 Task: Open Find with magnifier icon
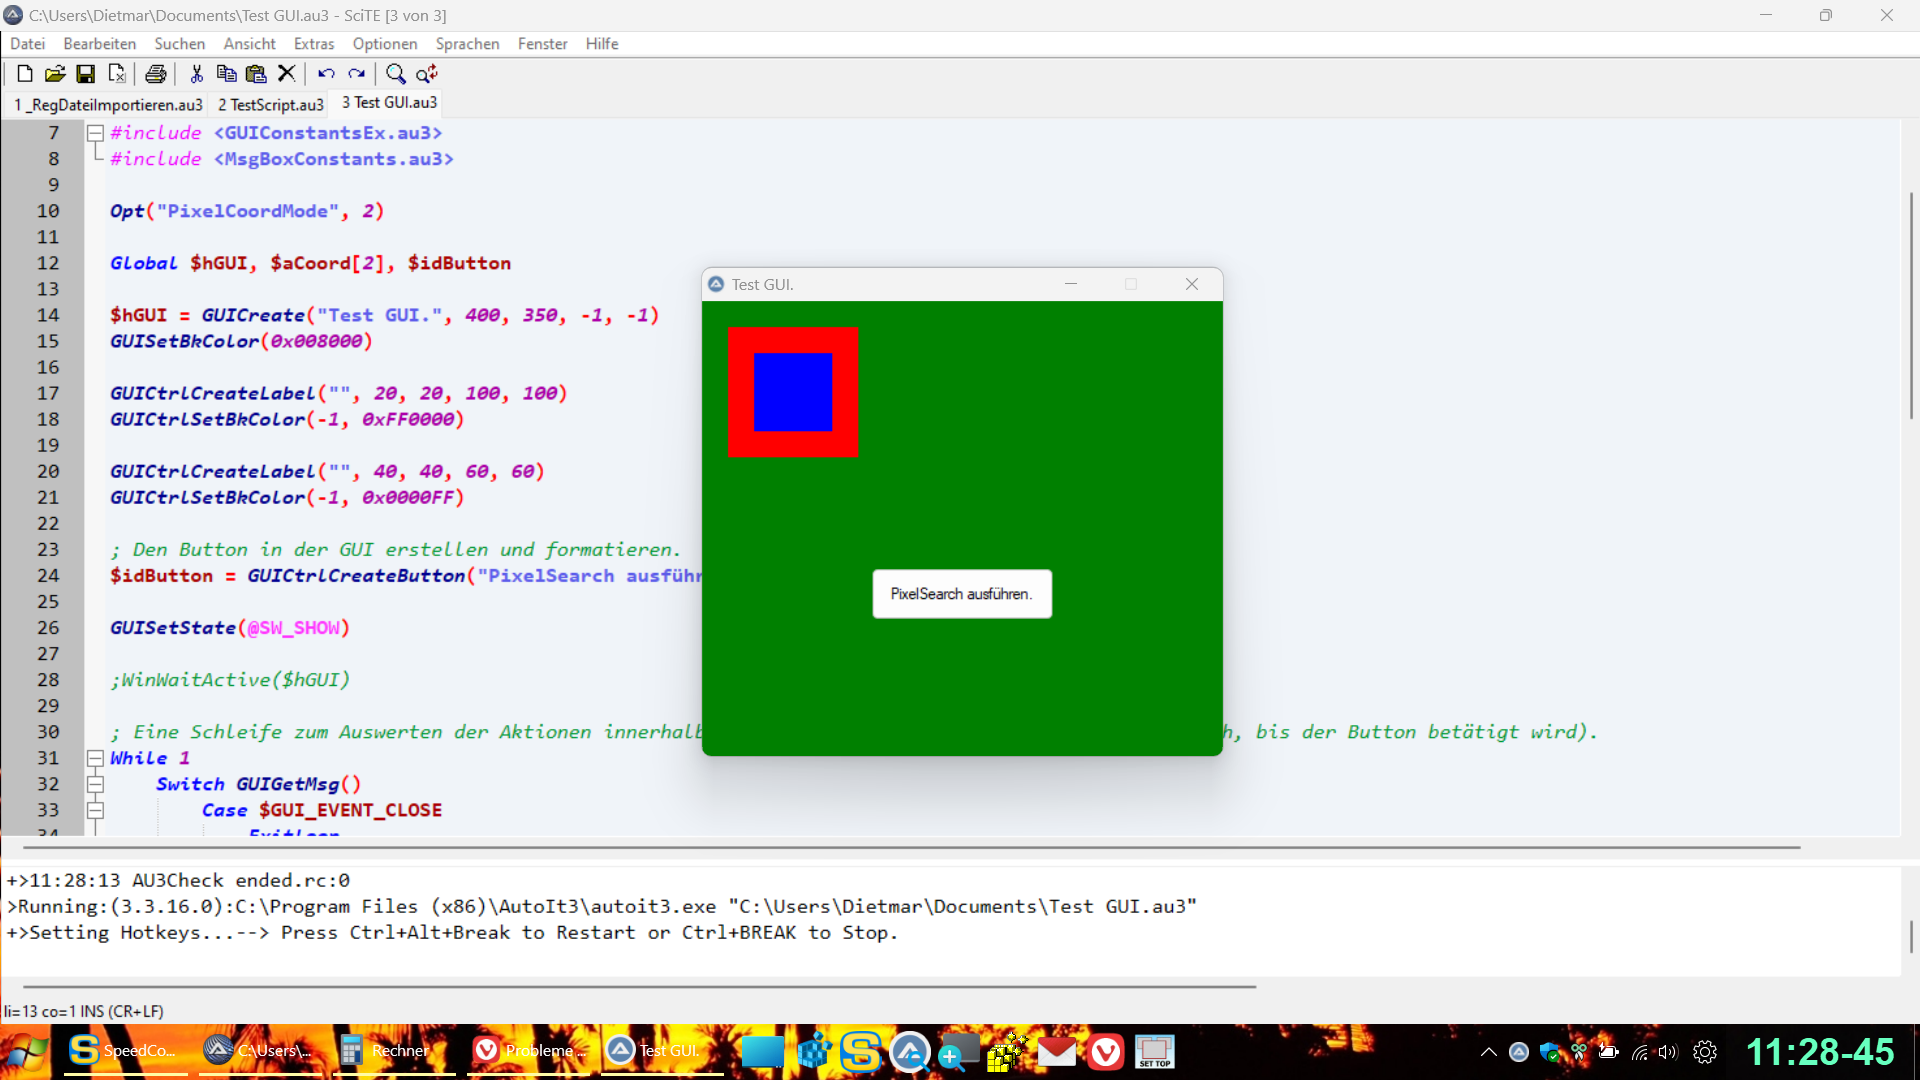click(396, 73)
